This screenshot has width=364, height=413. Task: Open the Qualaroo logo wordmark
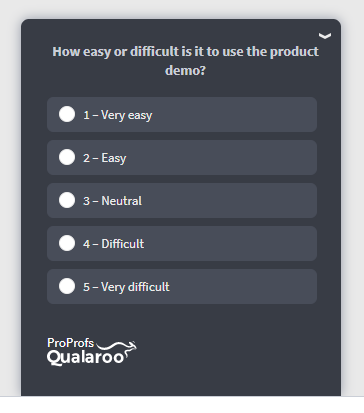click(86, 357)
